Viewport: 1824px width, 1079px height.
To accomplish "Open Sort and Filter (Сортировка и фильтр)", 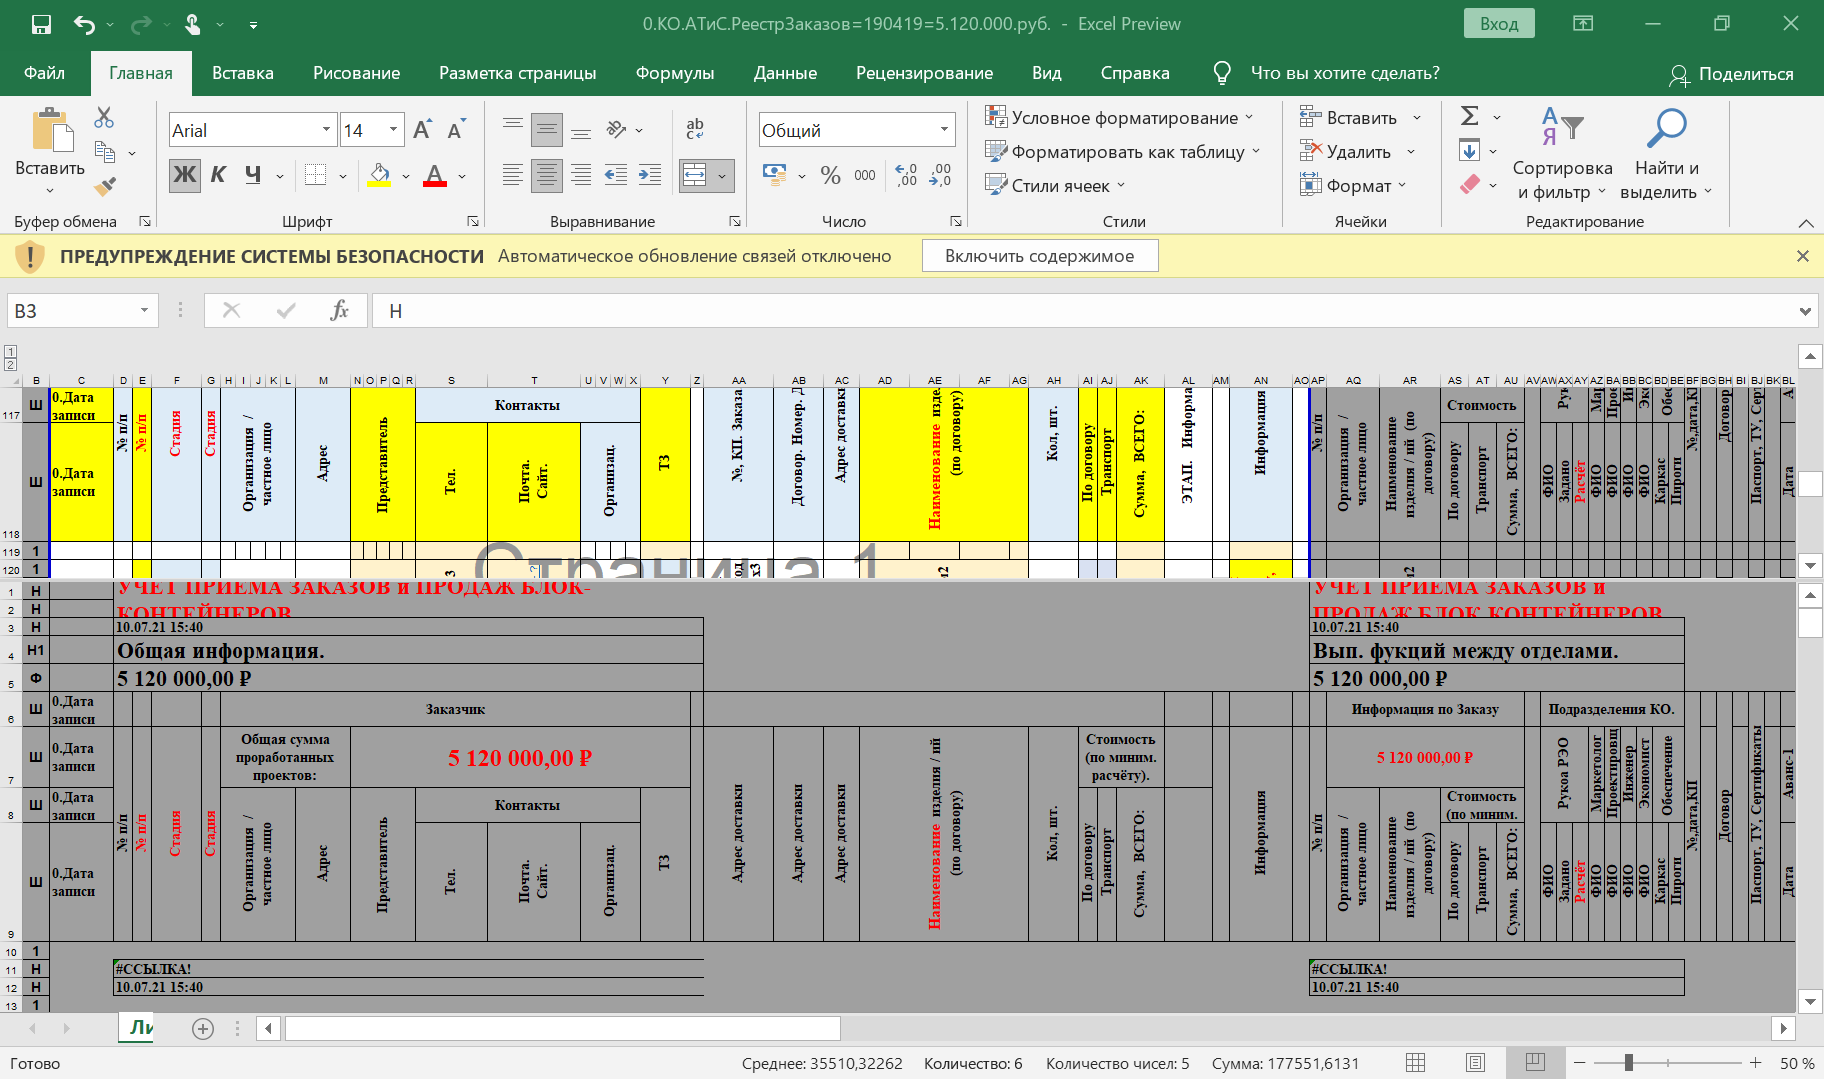I will pos(1562,153).
